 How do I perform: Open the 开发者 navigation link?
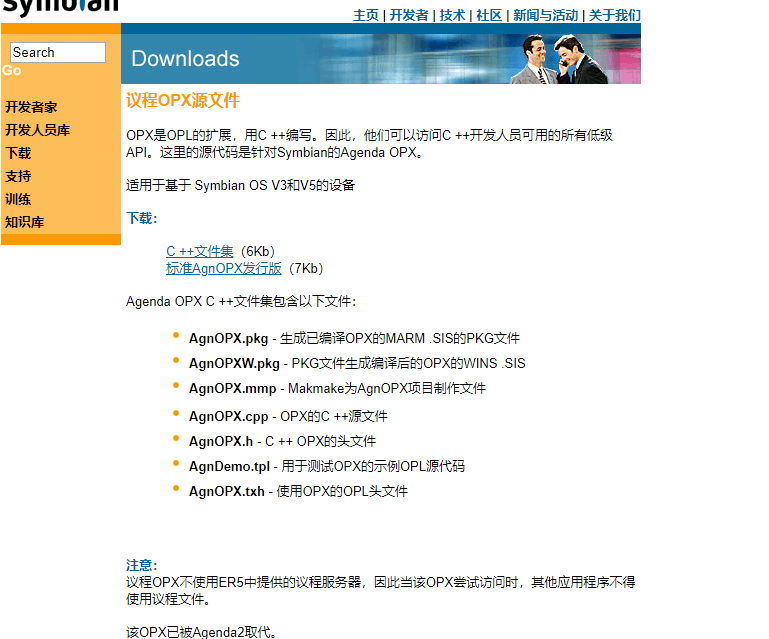409,16
